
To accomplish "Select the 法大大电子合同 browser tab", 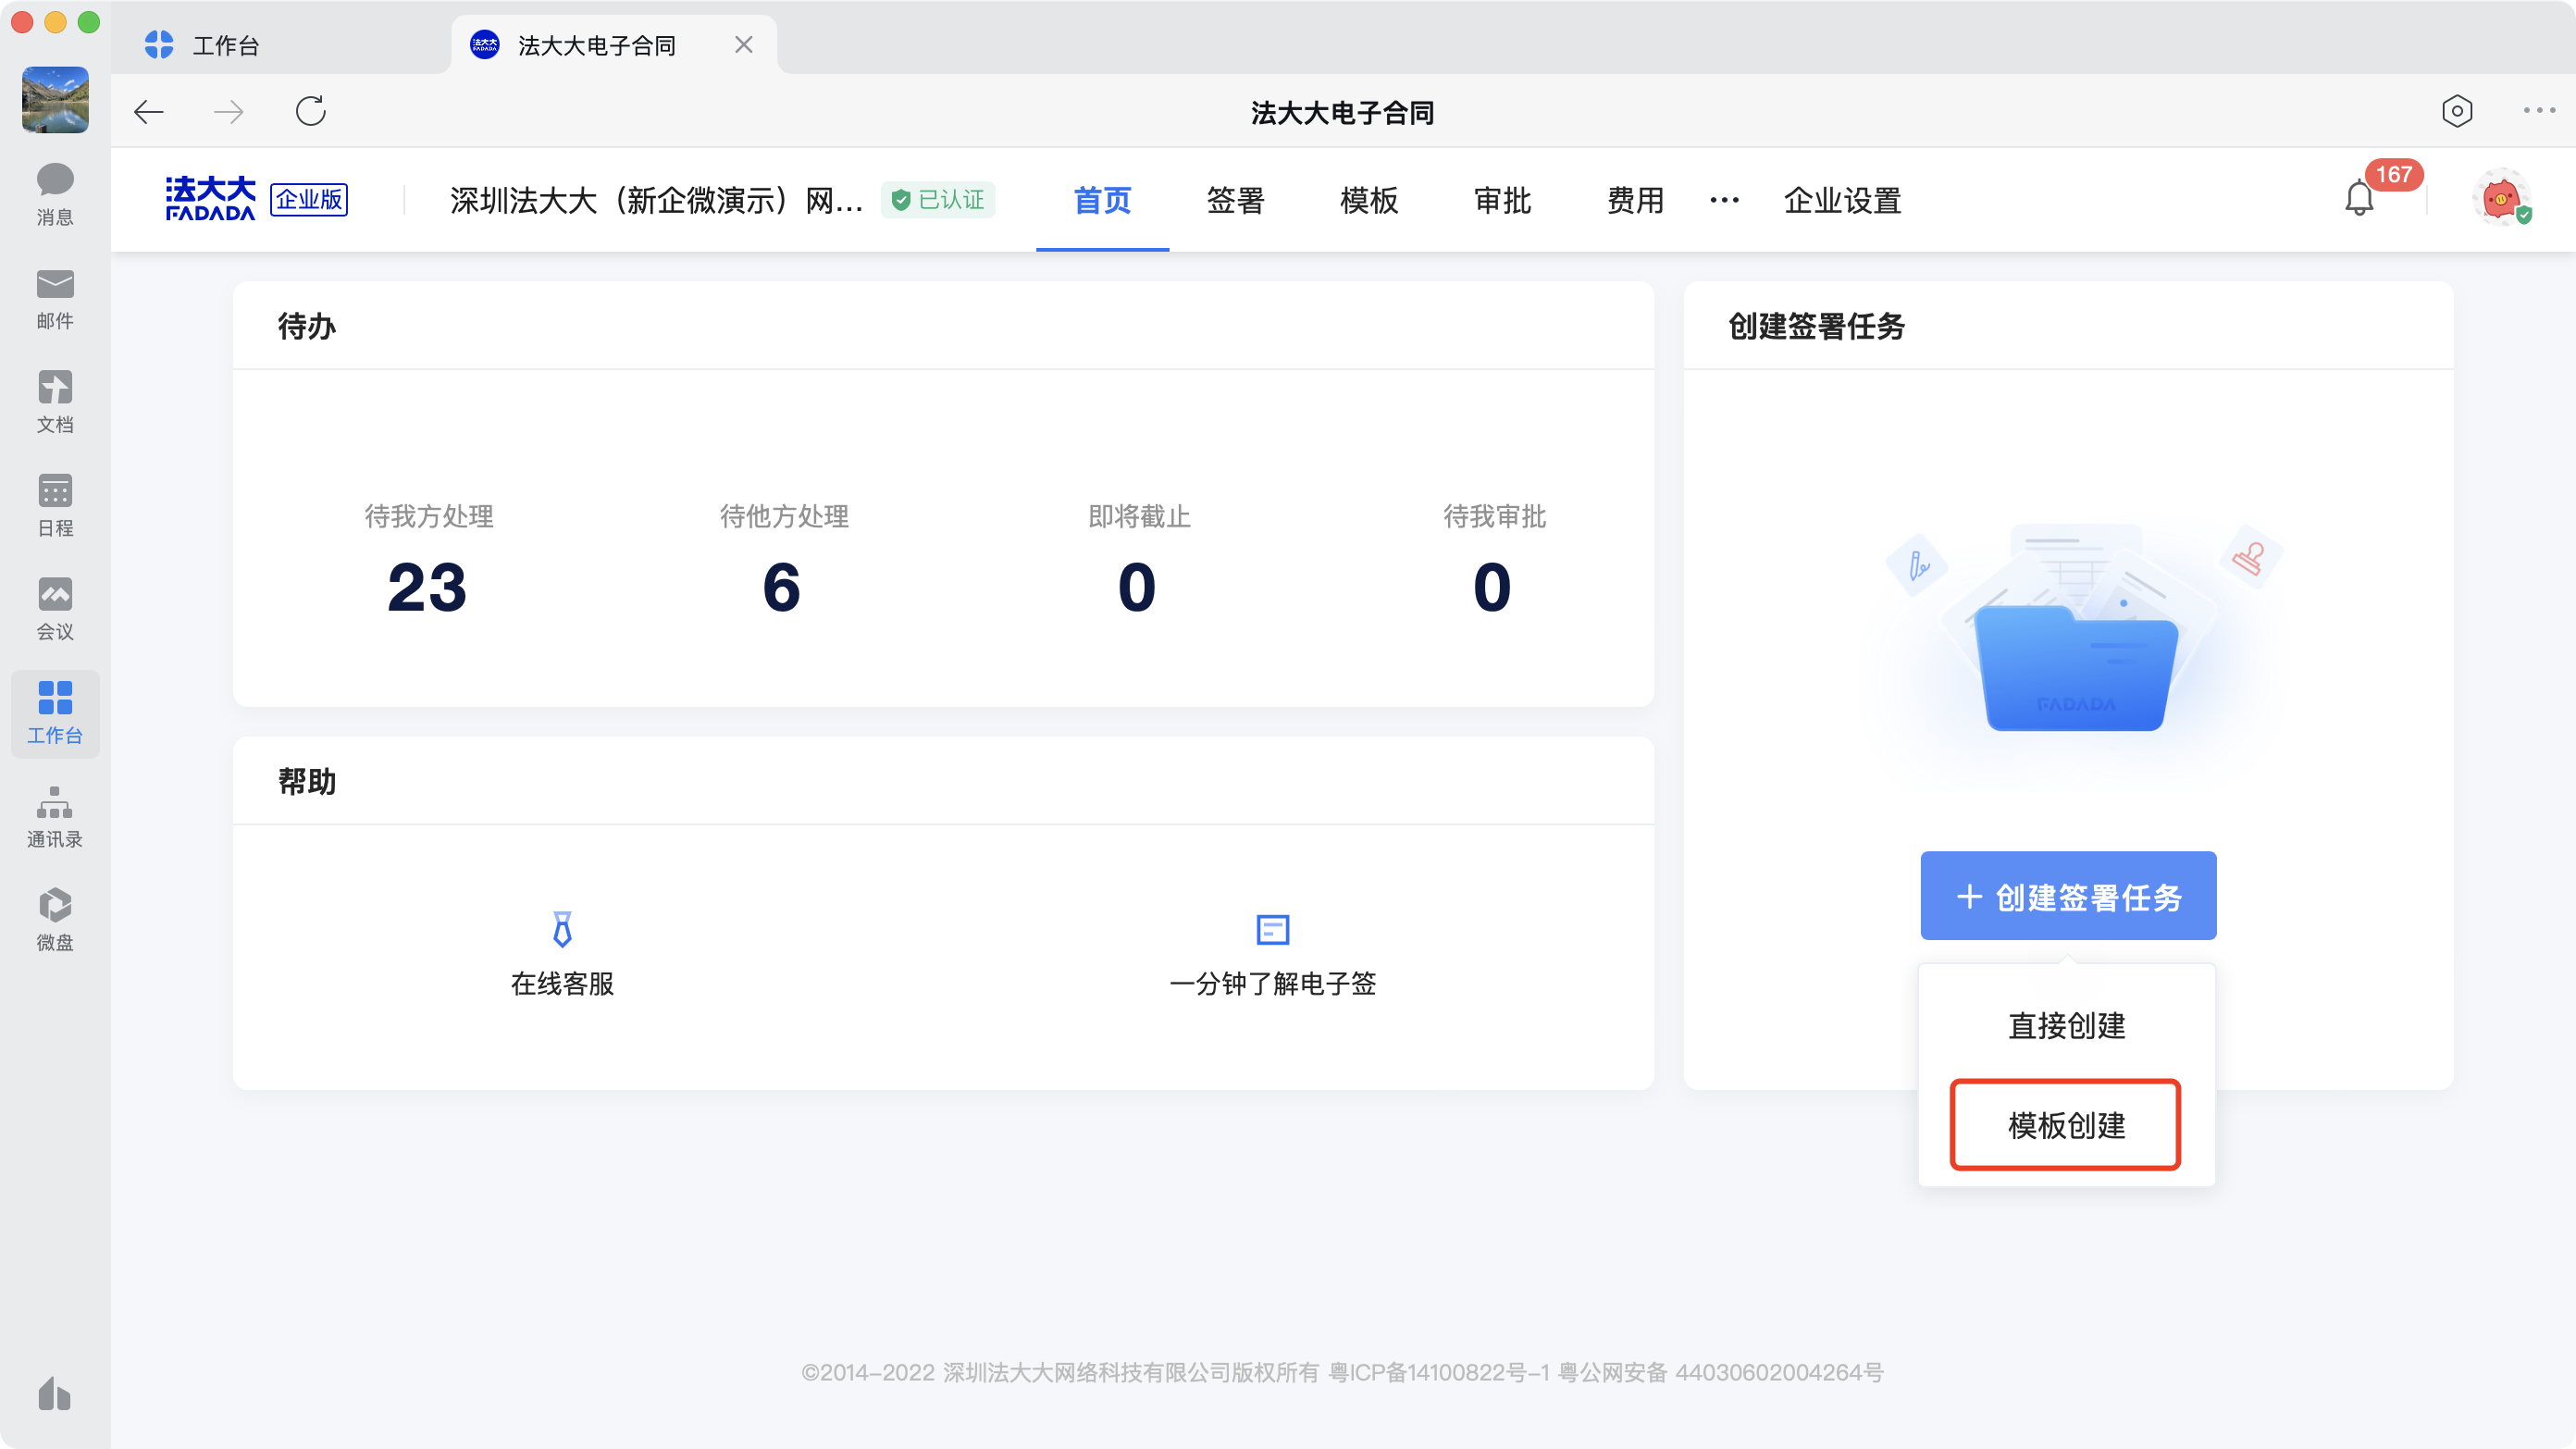I will coord(613,45).
